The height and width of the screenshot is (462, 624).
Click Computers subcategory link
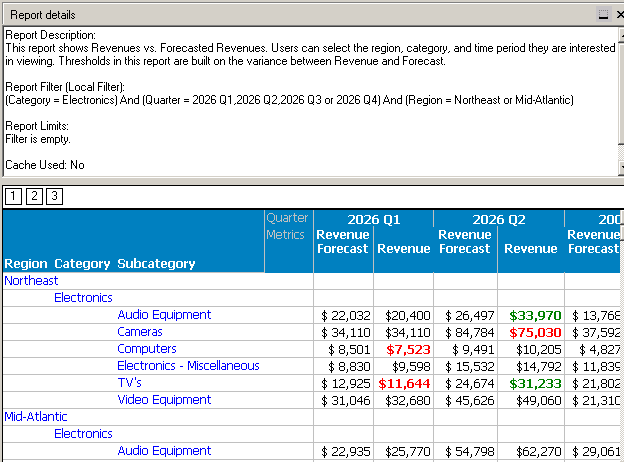coord(147,349)
